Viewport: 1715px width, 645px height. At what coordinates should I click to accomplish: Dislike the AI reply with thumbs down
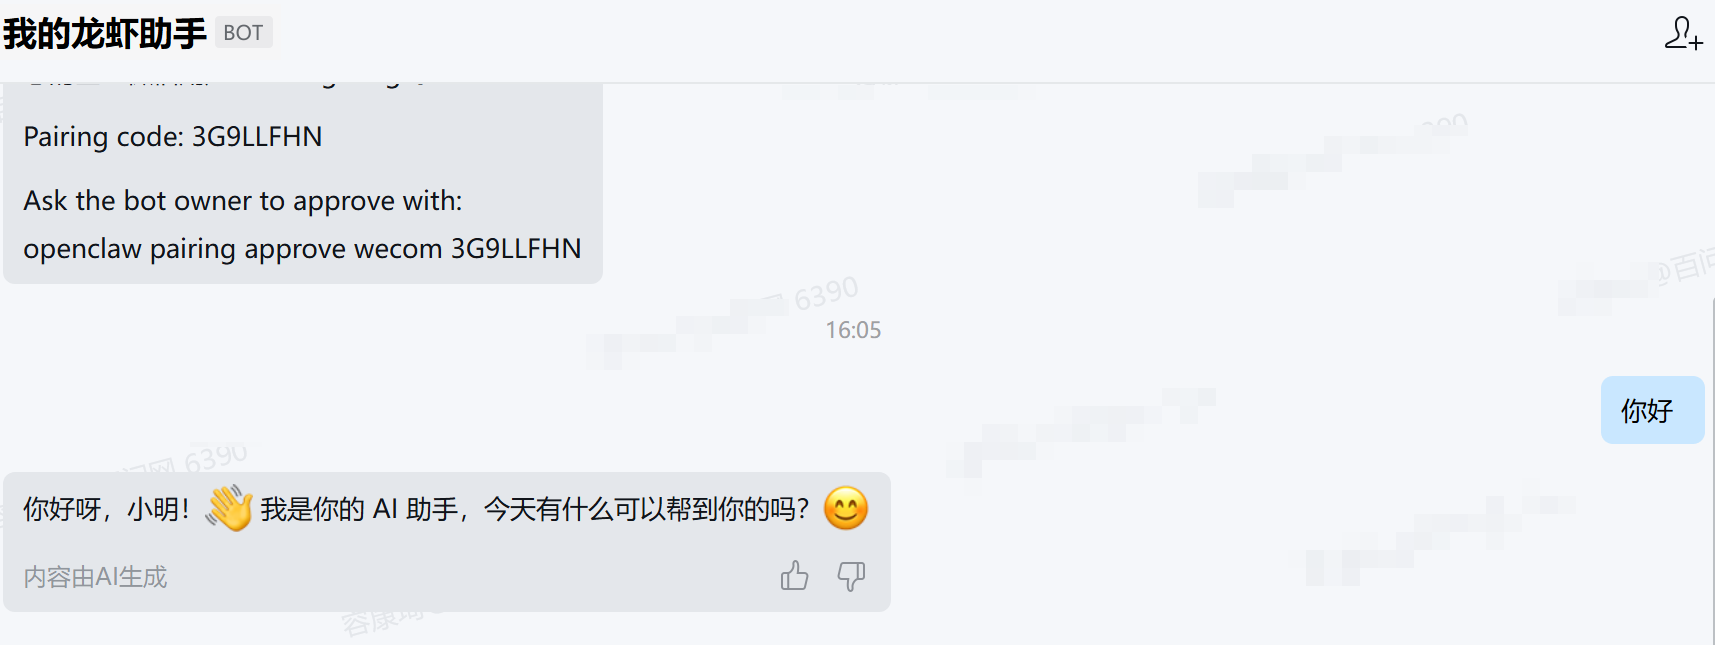point(851,576)
